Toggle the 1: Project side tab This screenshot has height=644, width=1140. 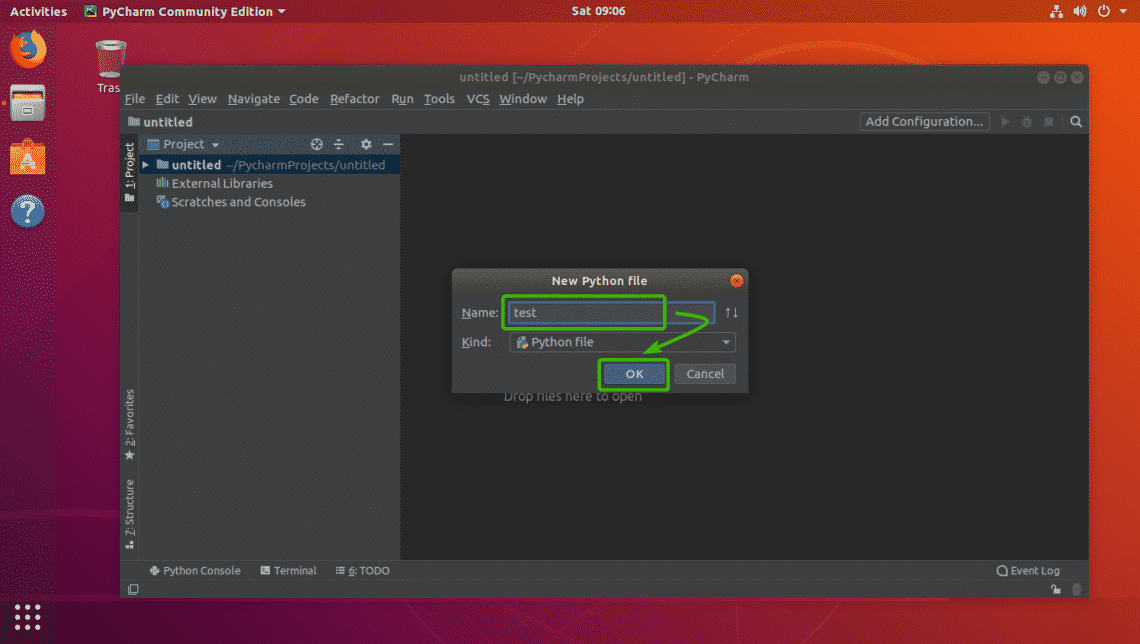click(129, 172)
